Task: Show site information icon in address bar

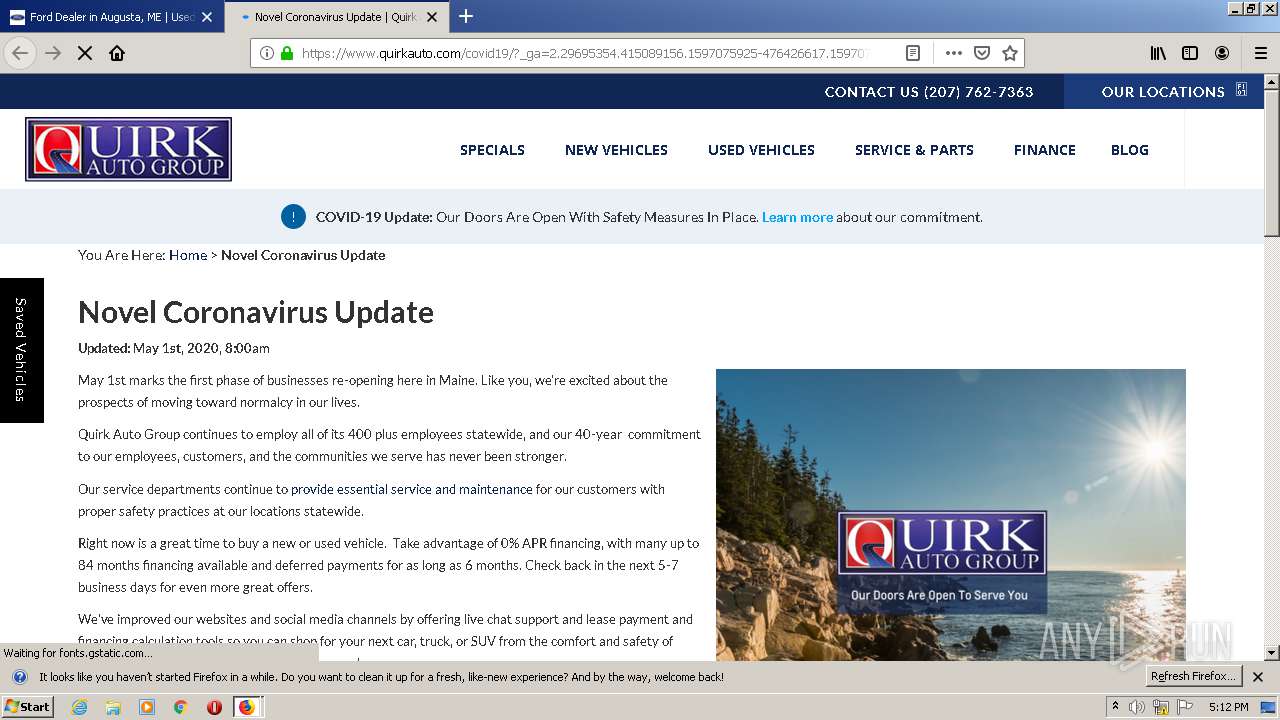Action: point(267,53)
